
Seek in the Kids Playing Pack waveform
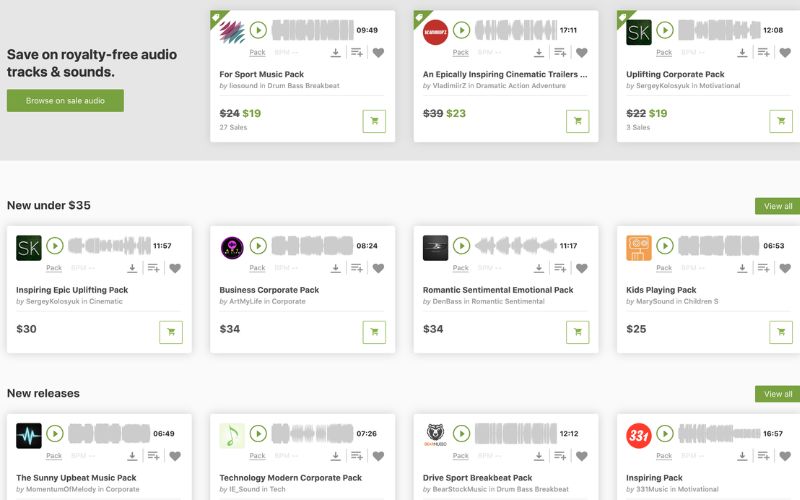pyautogui.click(x=718, y=246)
